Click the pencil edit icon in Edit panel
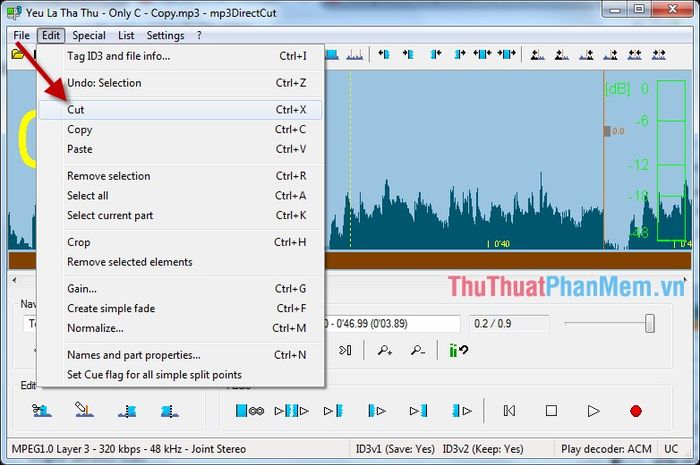This screenshot has width=700, height=465. [84, 409]
